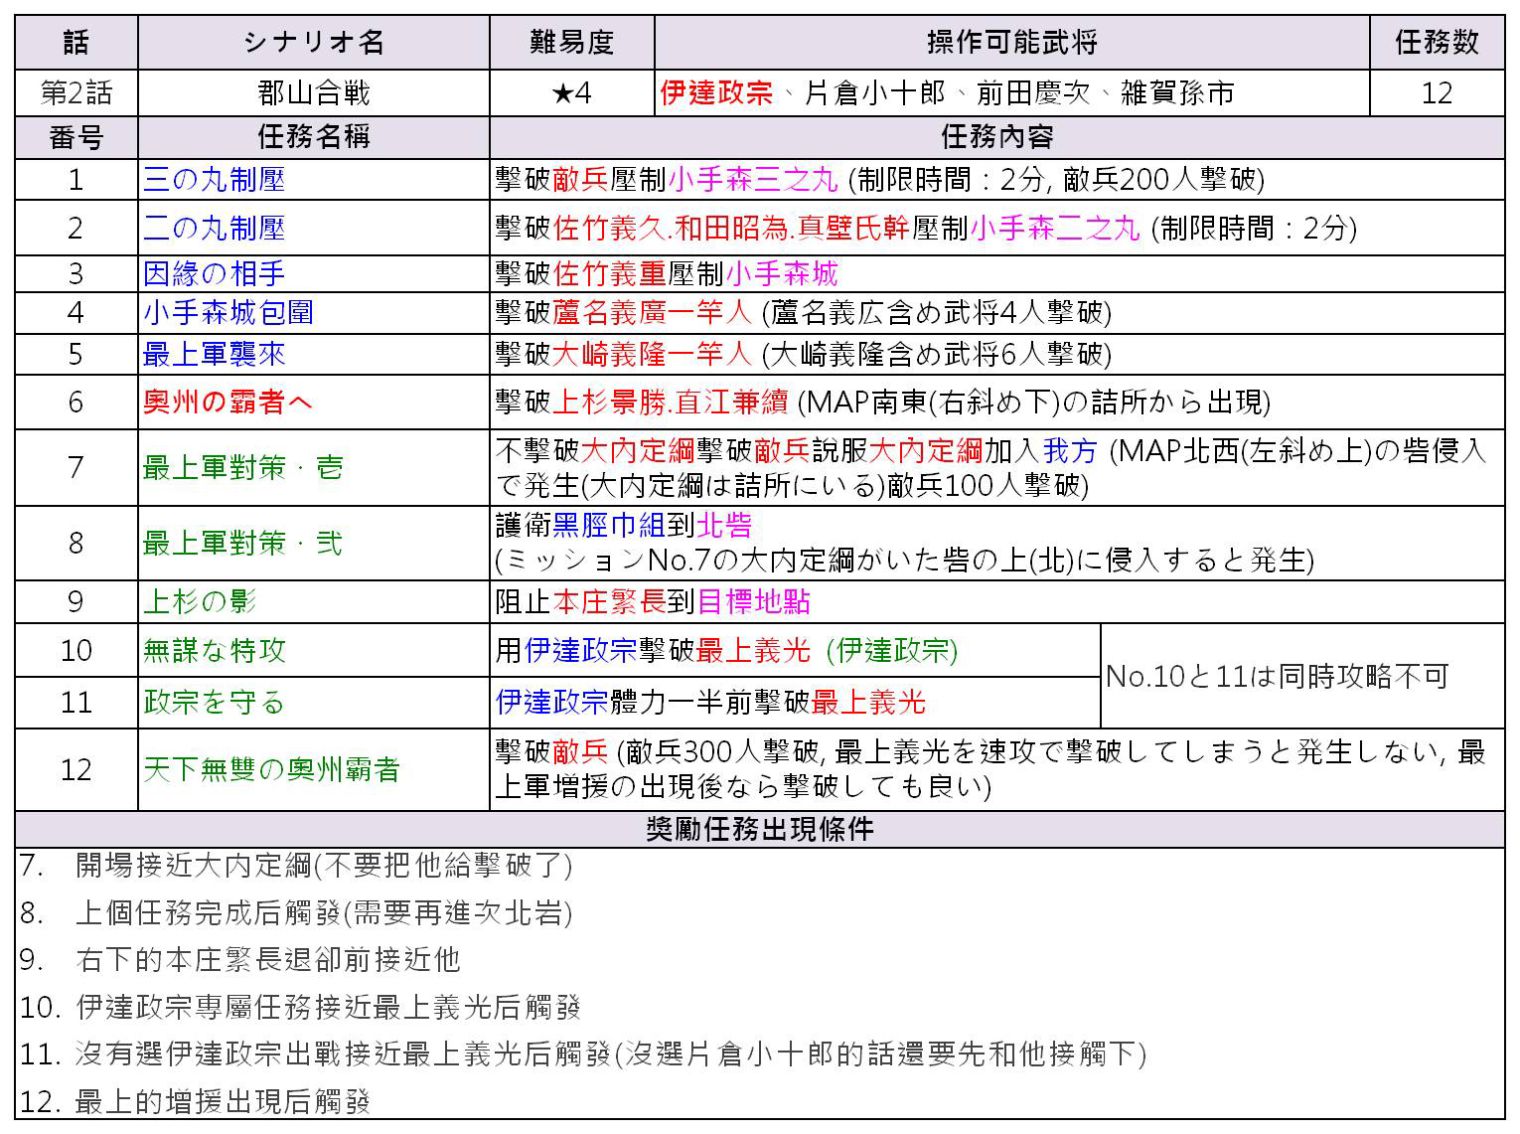This screenshot has height=1134, width=1520.
Task: Click the 難易度 header cell
Action: click(x=571, y=42)
